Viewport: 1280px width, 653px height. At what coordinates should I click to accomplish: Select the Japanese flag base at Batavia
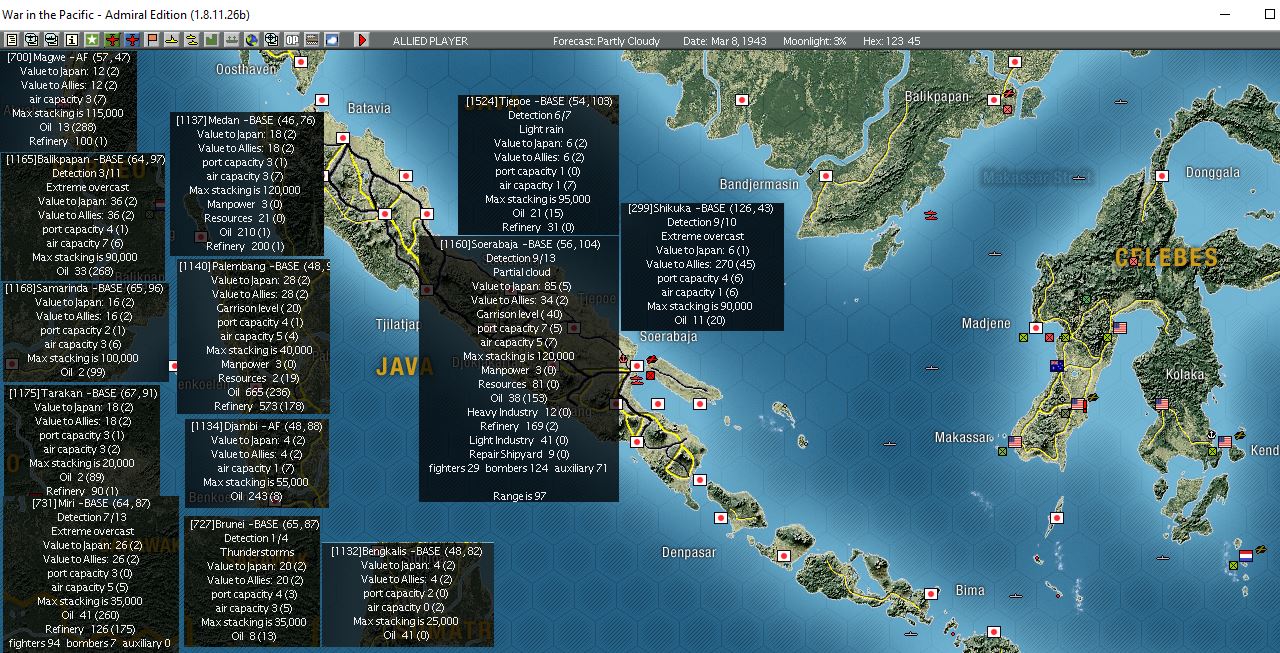[x=343, y=138]
